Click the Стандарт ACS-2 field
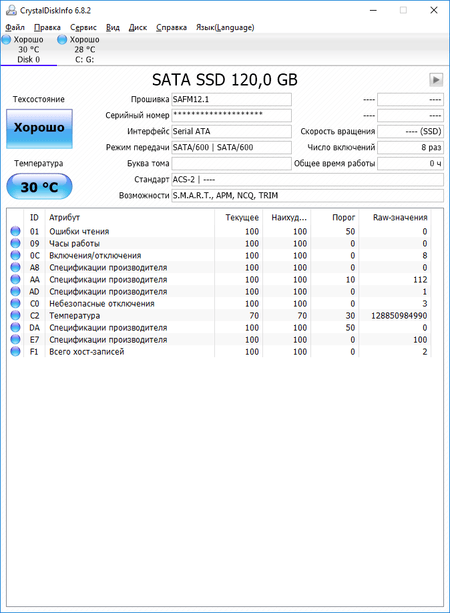The height and width of the screenshot is (613, 450). pos(308,179)
